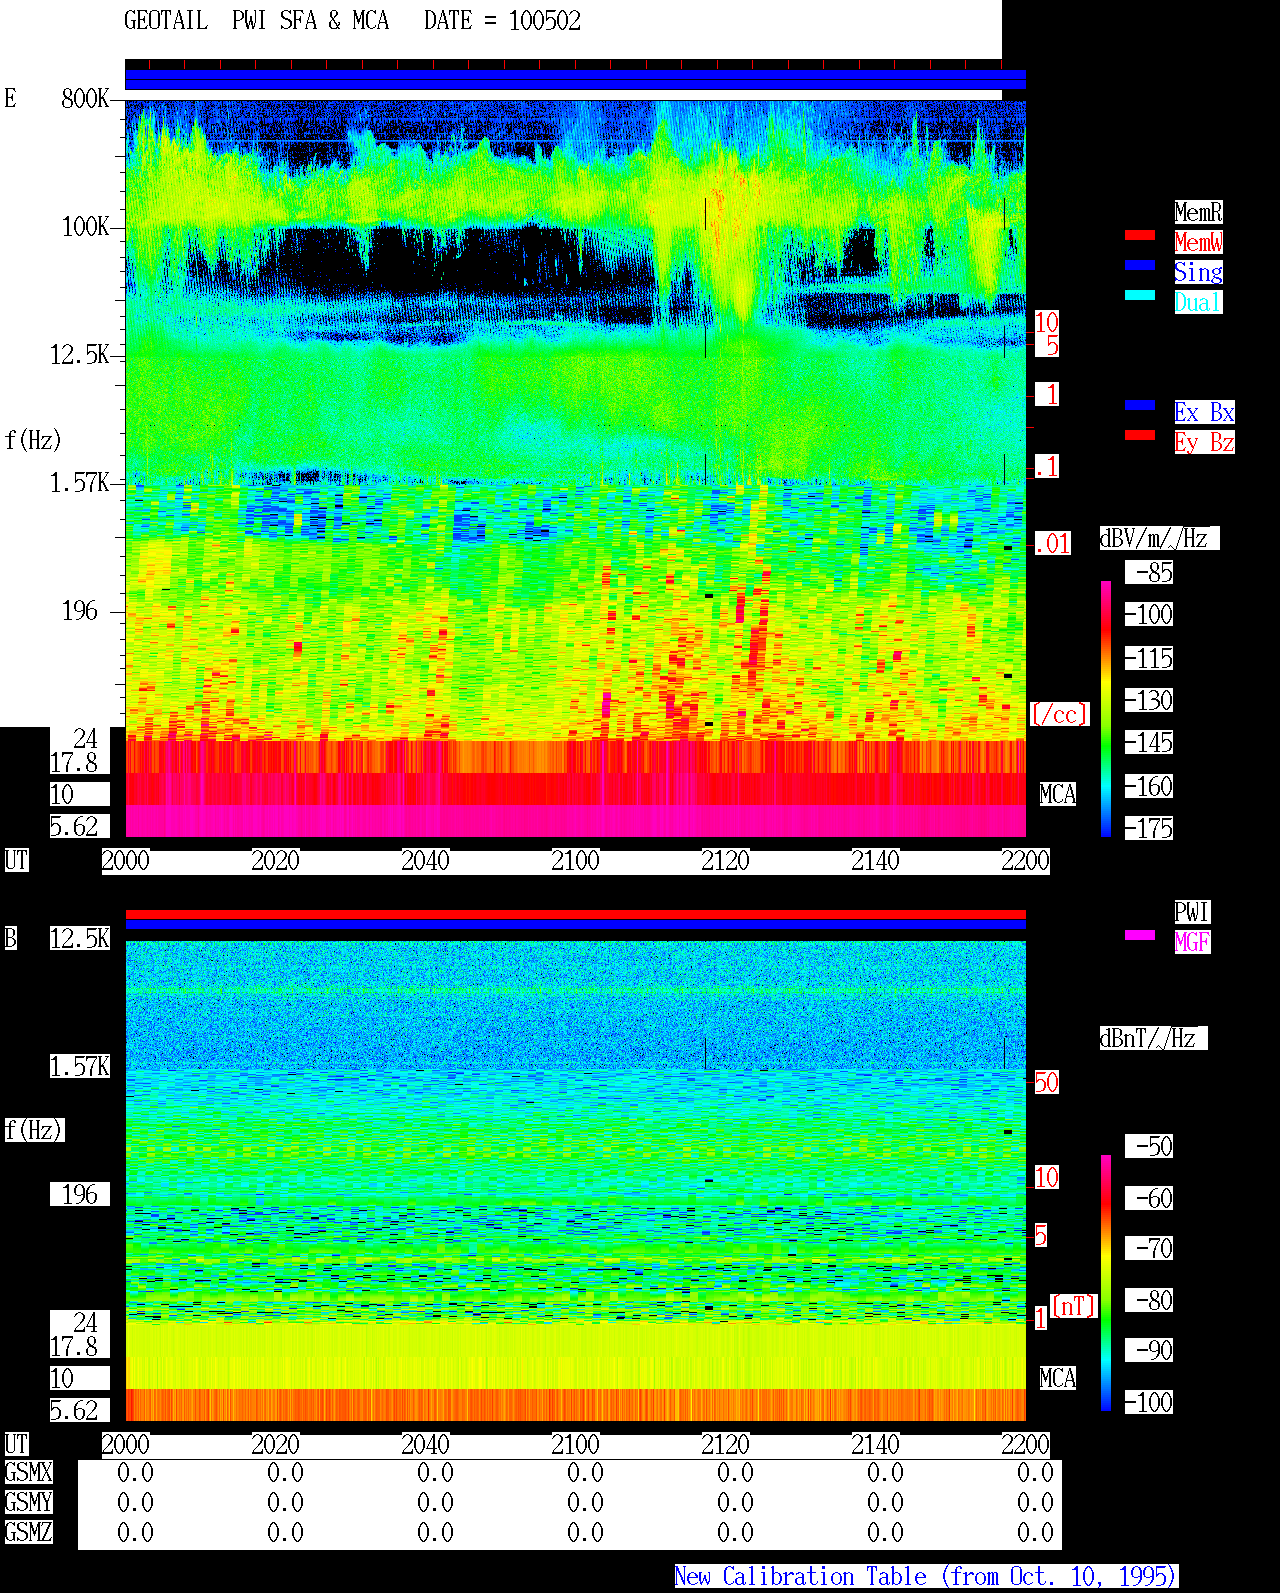
Task: Click the GSMZ row label
Action: (28, 1532)
